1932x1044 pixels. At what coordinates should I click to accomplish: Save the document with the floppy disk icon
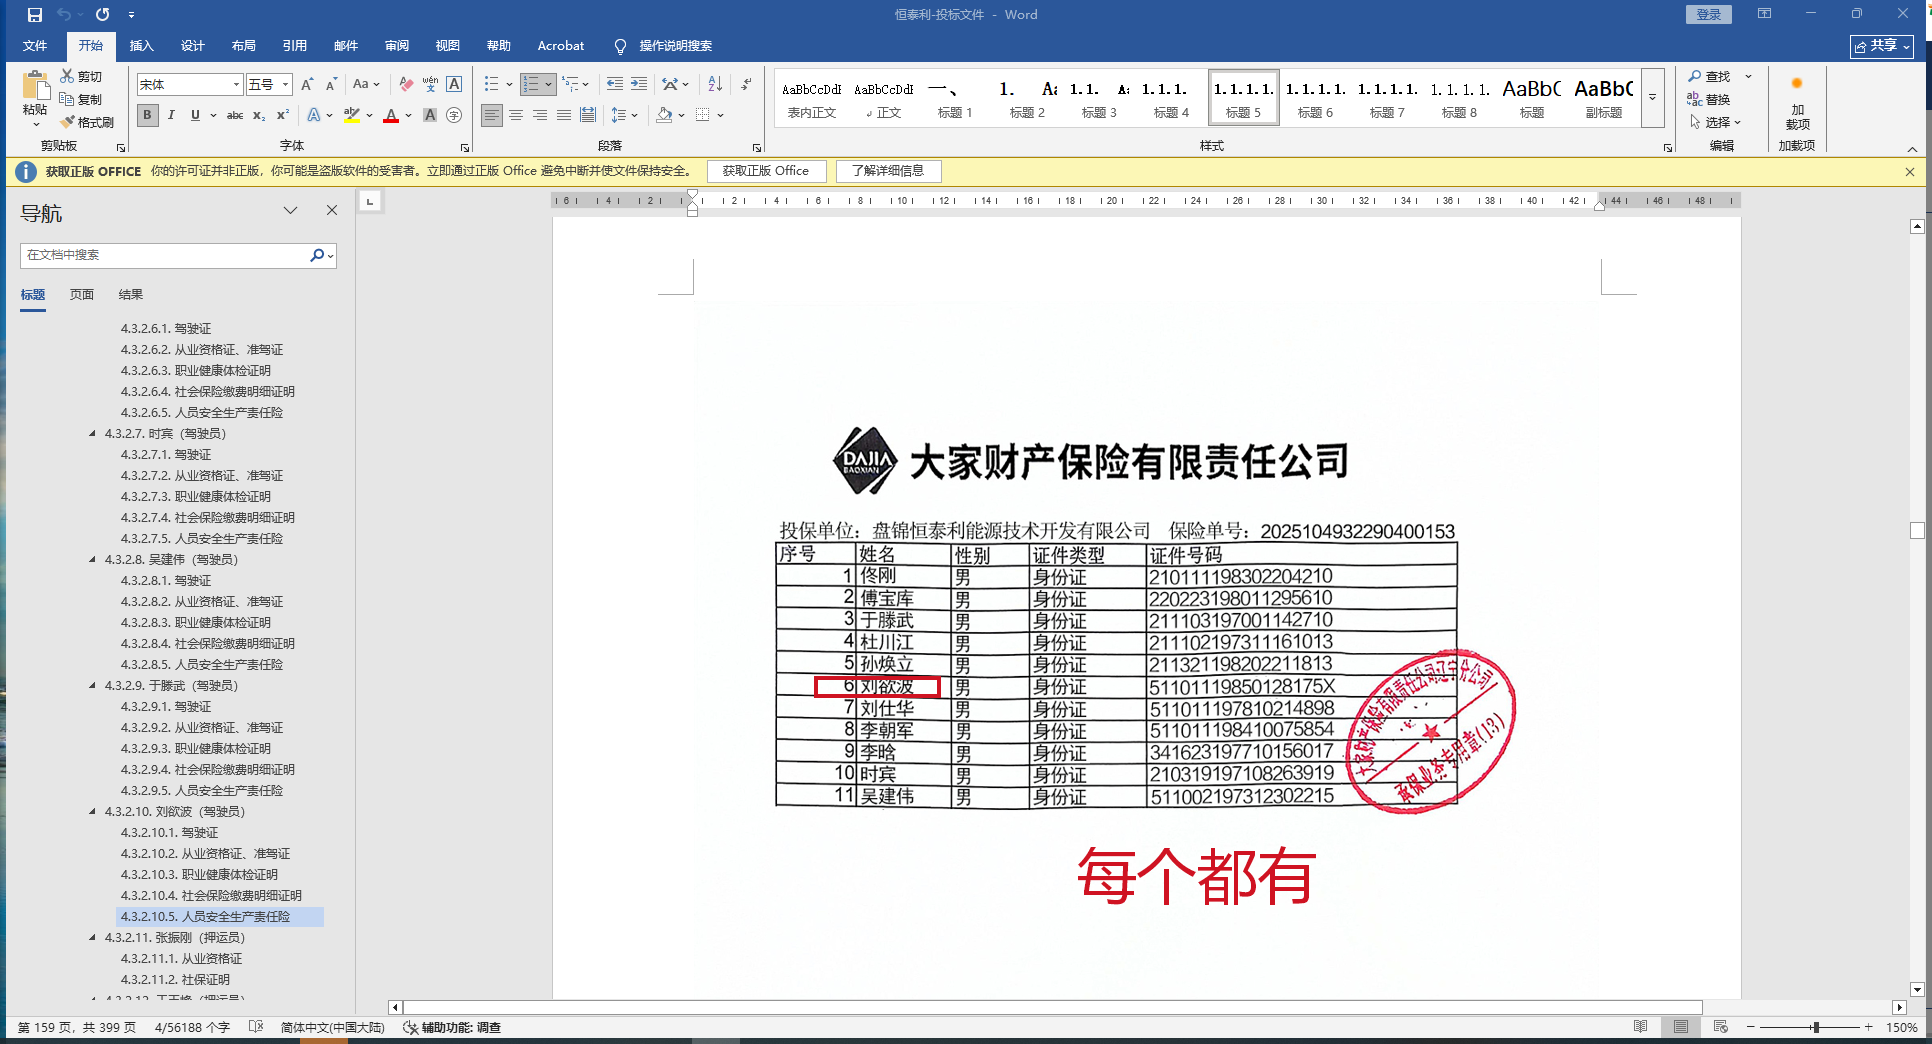tap(35, 15)
